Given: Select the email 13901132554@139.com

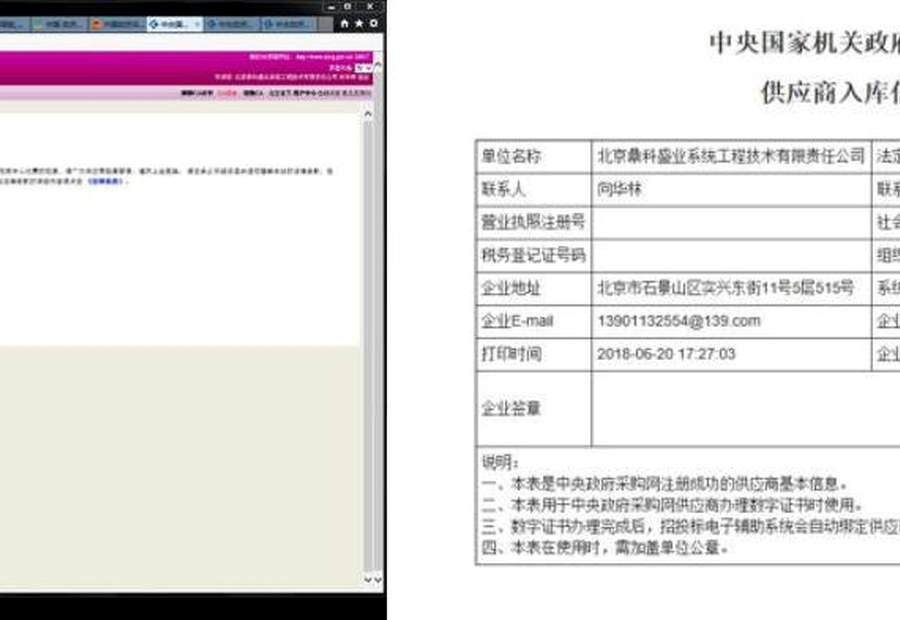Looking at the screenshot, I should [x=678, y=321].
